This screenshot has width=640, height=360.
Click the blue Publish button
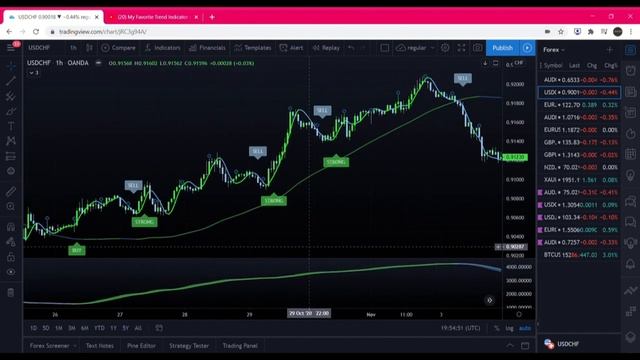pos(502,48)
